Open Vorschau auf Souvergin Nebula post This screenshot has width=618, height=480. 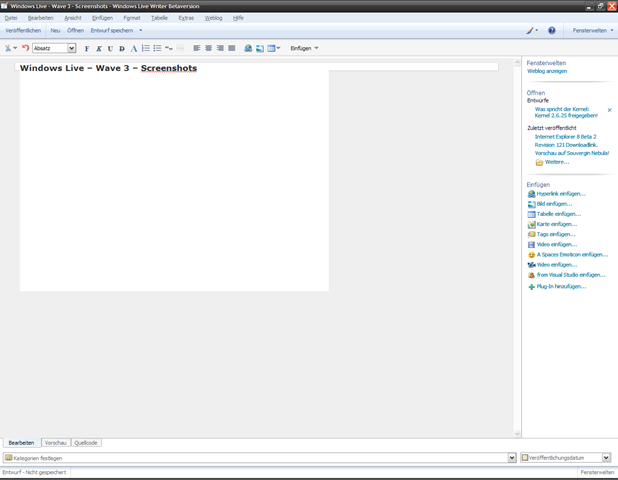click(572, 153)
